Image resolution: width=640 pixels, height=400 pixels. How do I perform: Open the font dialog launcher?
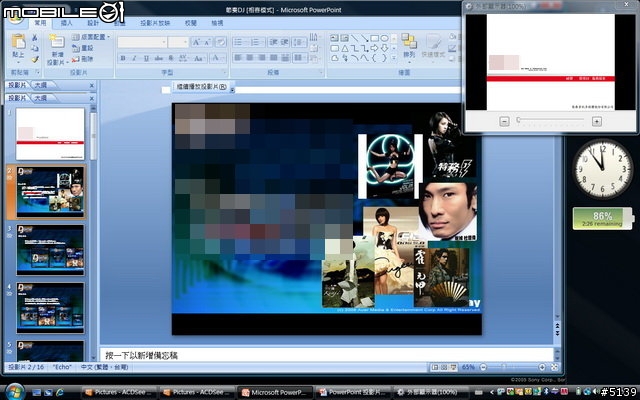(x=224, y=73)
